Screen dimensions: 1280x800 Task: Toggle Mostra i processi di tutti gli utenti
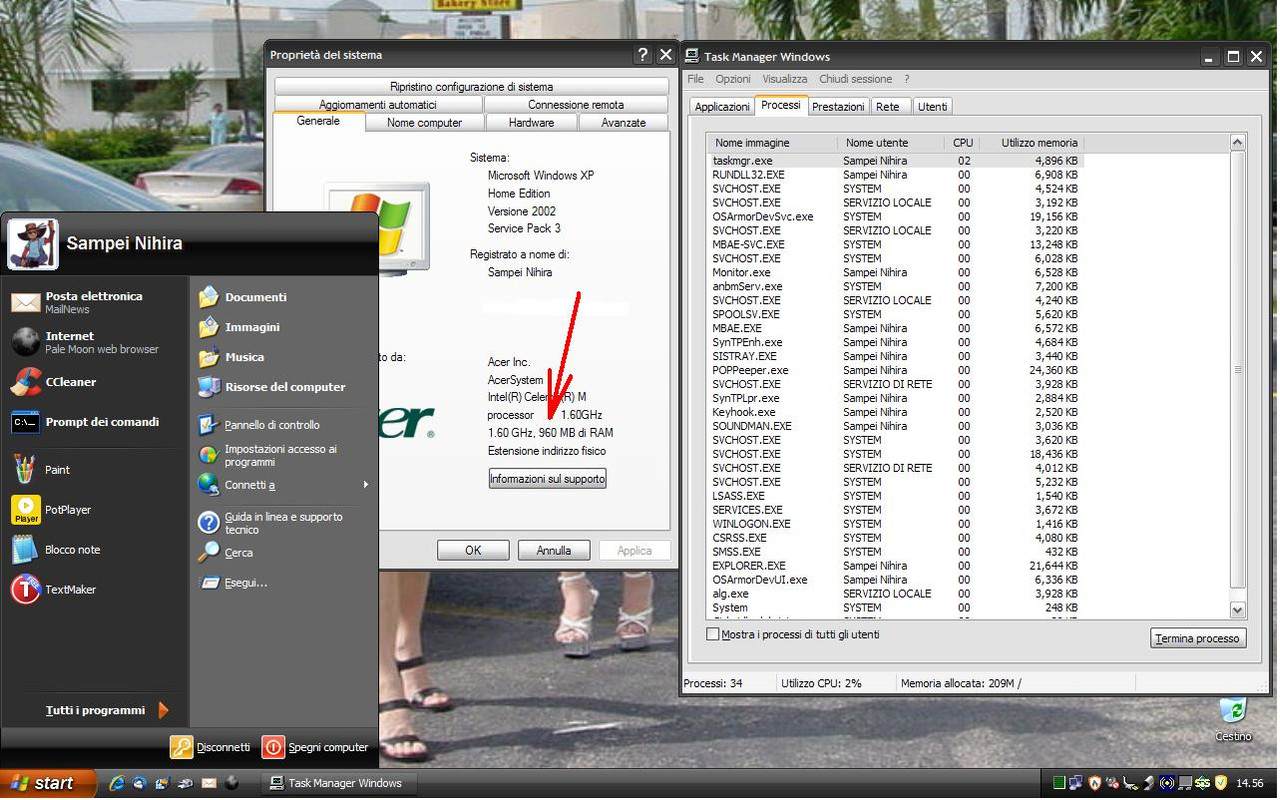point(712,634)
